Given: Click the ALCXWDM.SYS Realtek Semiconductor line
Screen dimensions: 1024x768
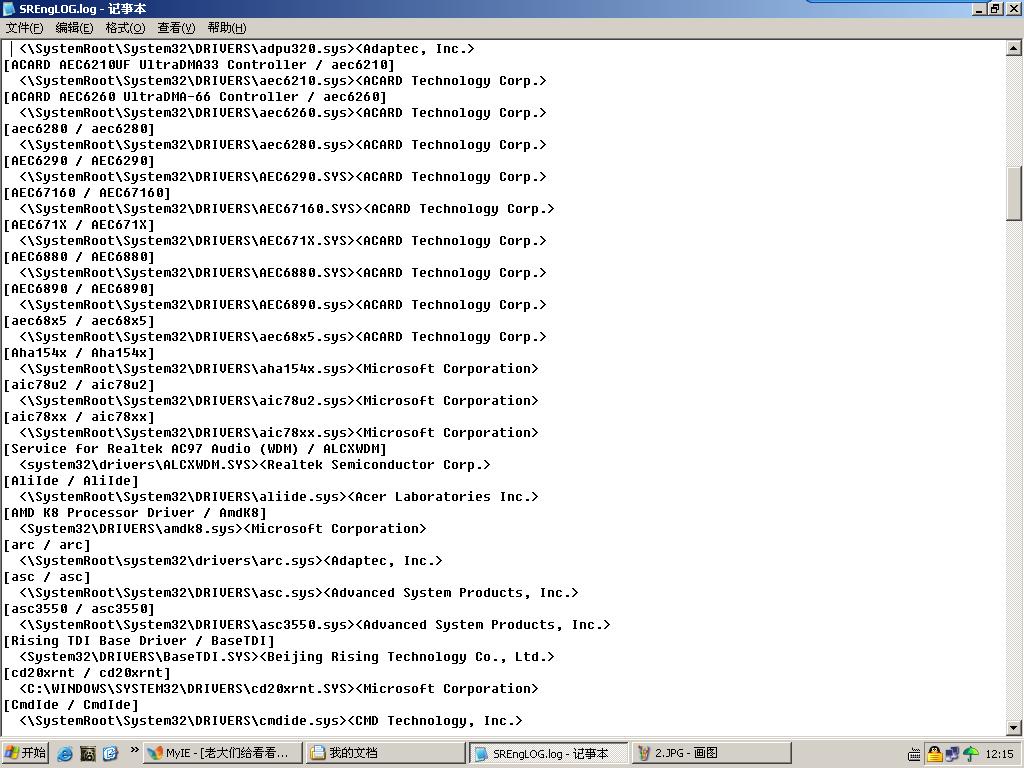Looking at the screenshot, I should click(x=255, y=464).
